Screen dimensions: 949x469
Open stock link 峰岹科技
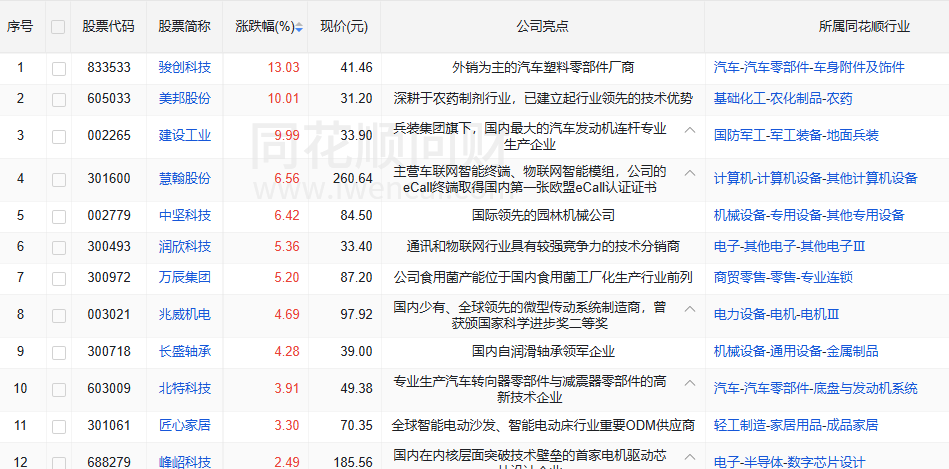(185, 462)
